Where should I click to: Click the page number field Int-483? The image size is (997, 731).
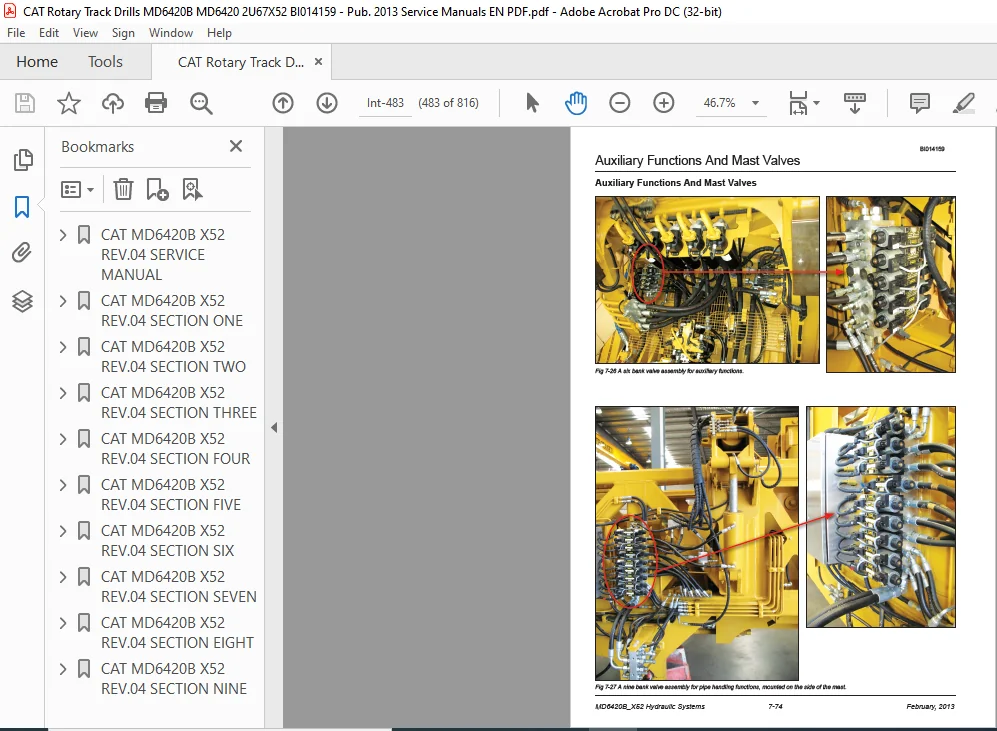pyautogui.click(x=385, y=103)
